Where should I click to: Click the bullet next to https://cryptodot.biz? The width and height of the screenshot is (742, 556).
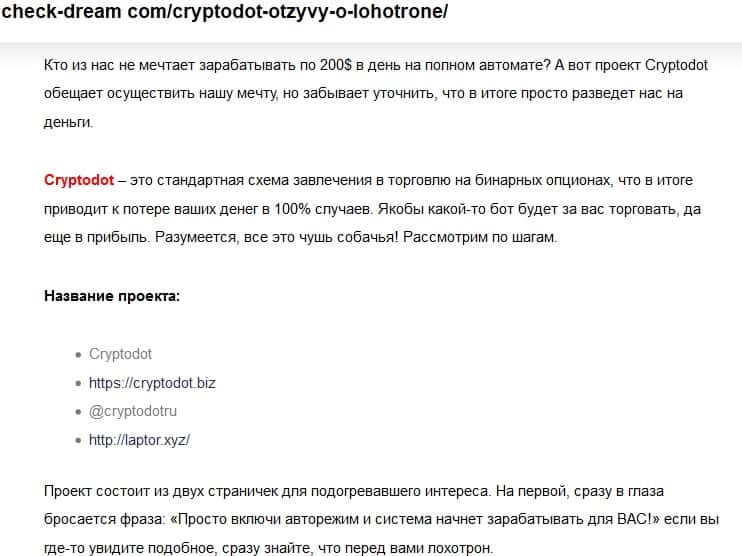coord(79,383)
